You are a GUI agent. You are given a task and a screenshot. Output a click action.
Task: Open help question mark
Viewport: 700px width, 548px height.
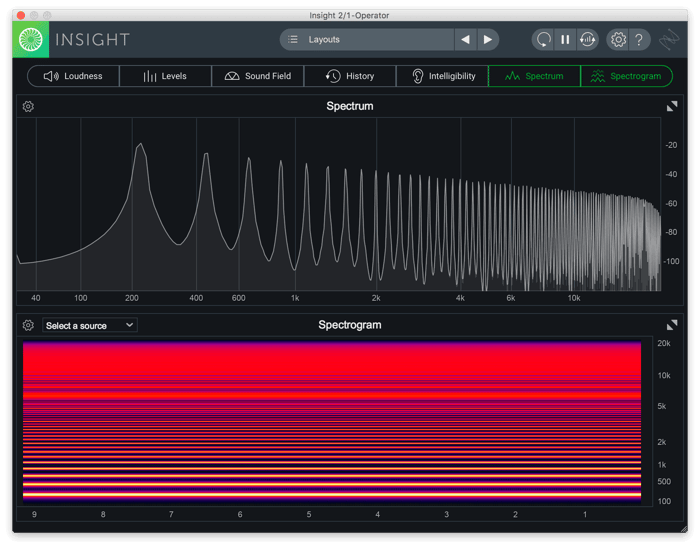coord(639,40)
